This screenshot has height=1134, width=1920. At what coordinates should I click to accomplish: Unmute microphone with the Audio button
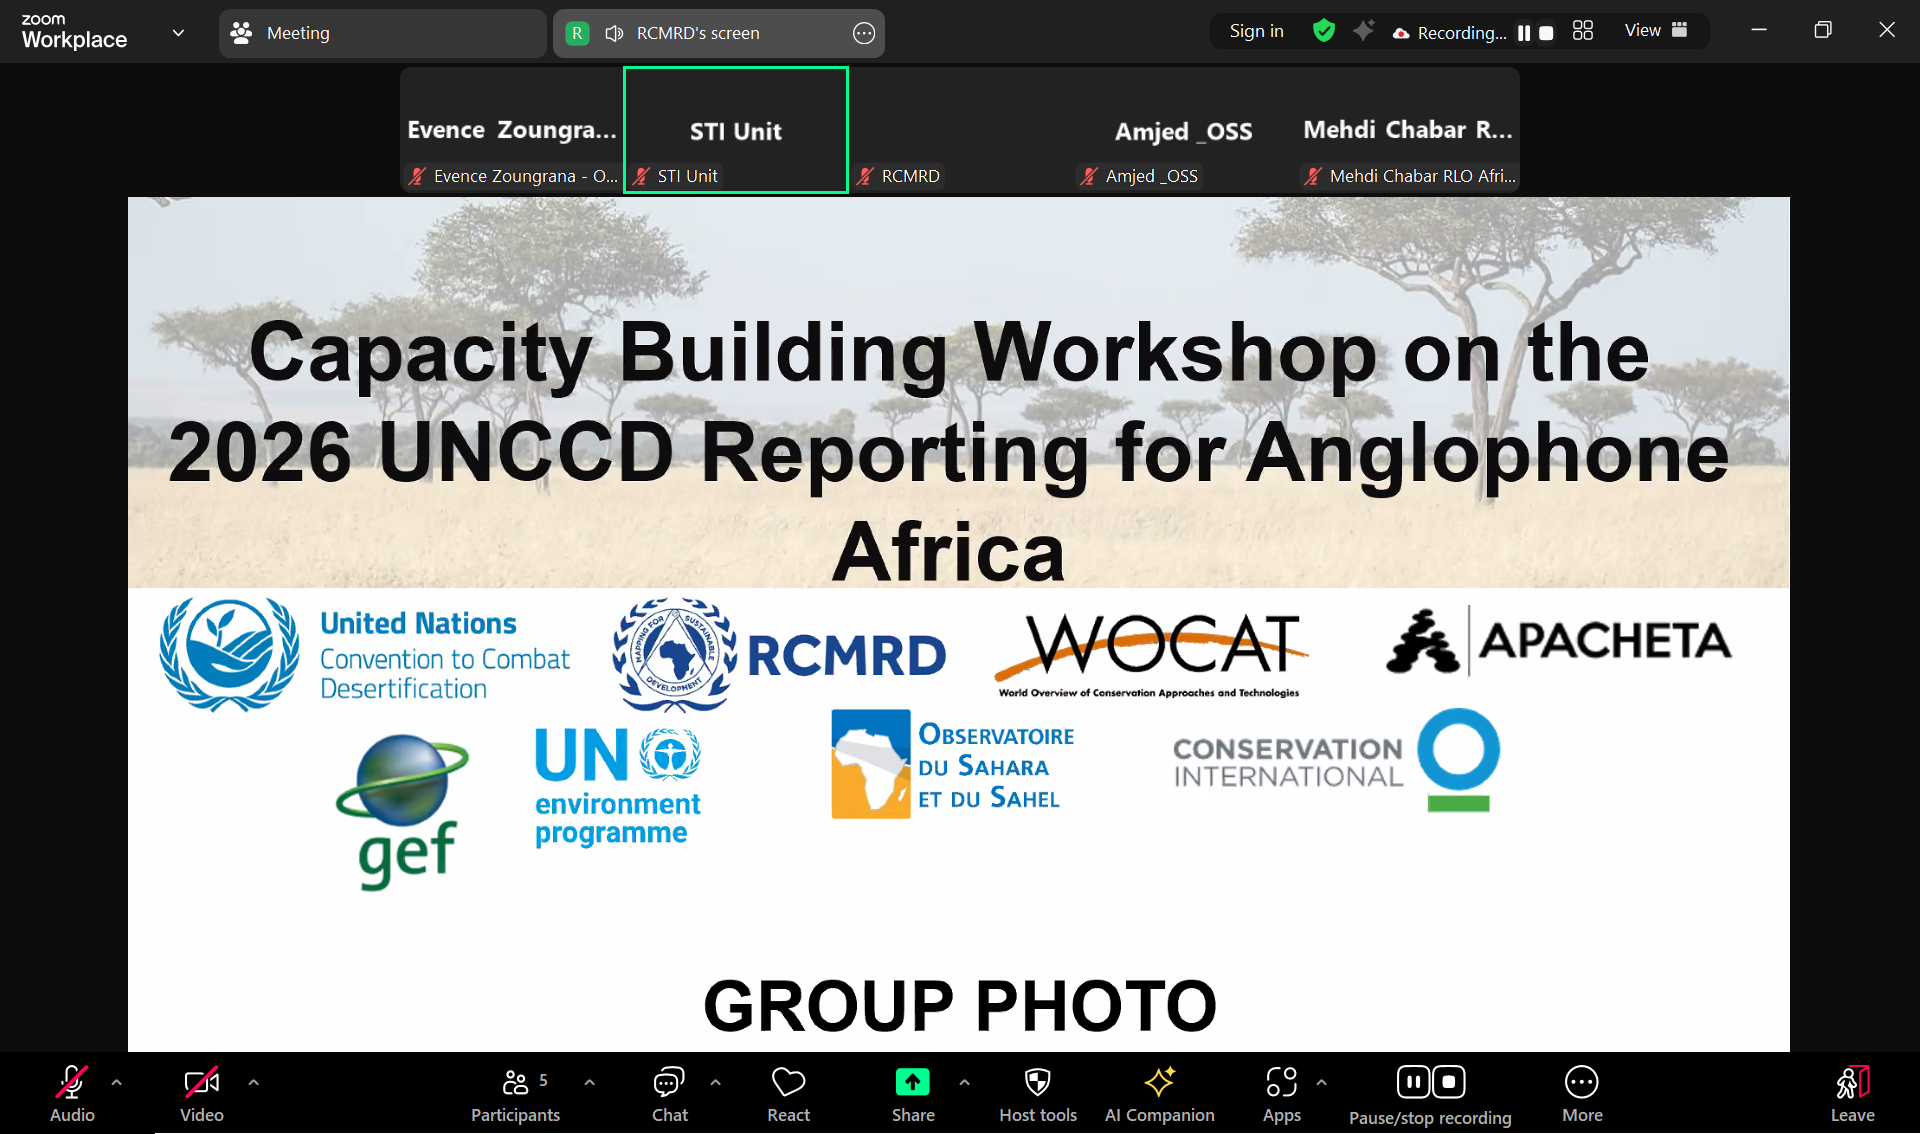pyautogui.click(x=72, y=1093)
